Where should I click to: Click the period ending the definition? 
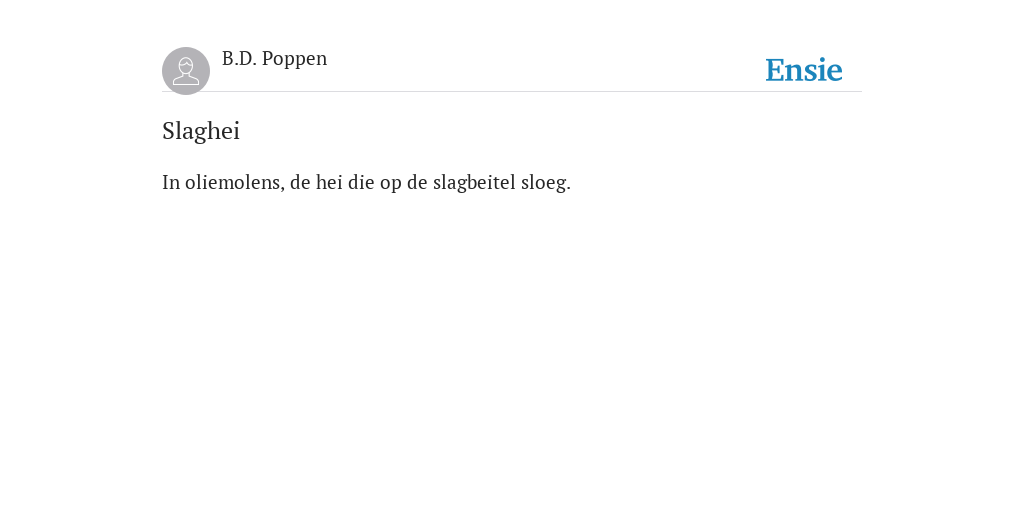pyautogui.click(x=569, y=189)
